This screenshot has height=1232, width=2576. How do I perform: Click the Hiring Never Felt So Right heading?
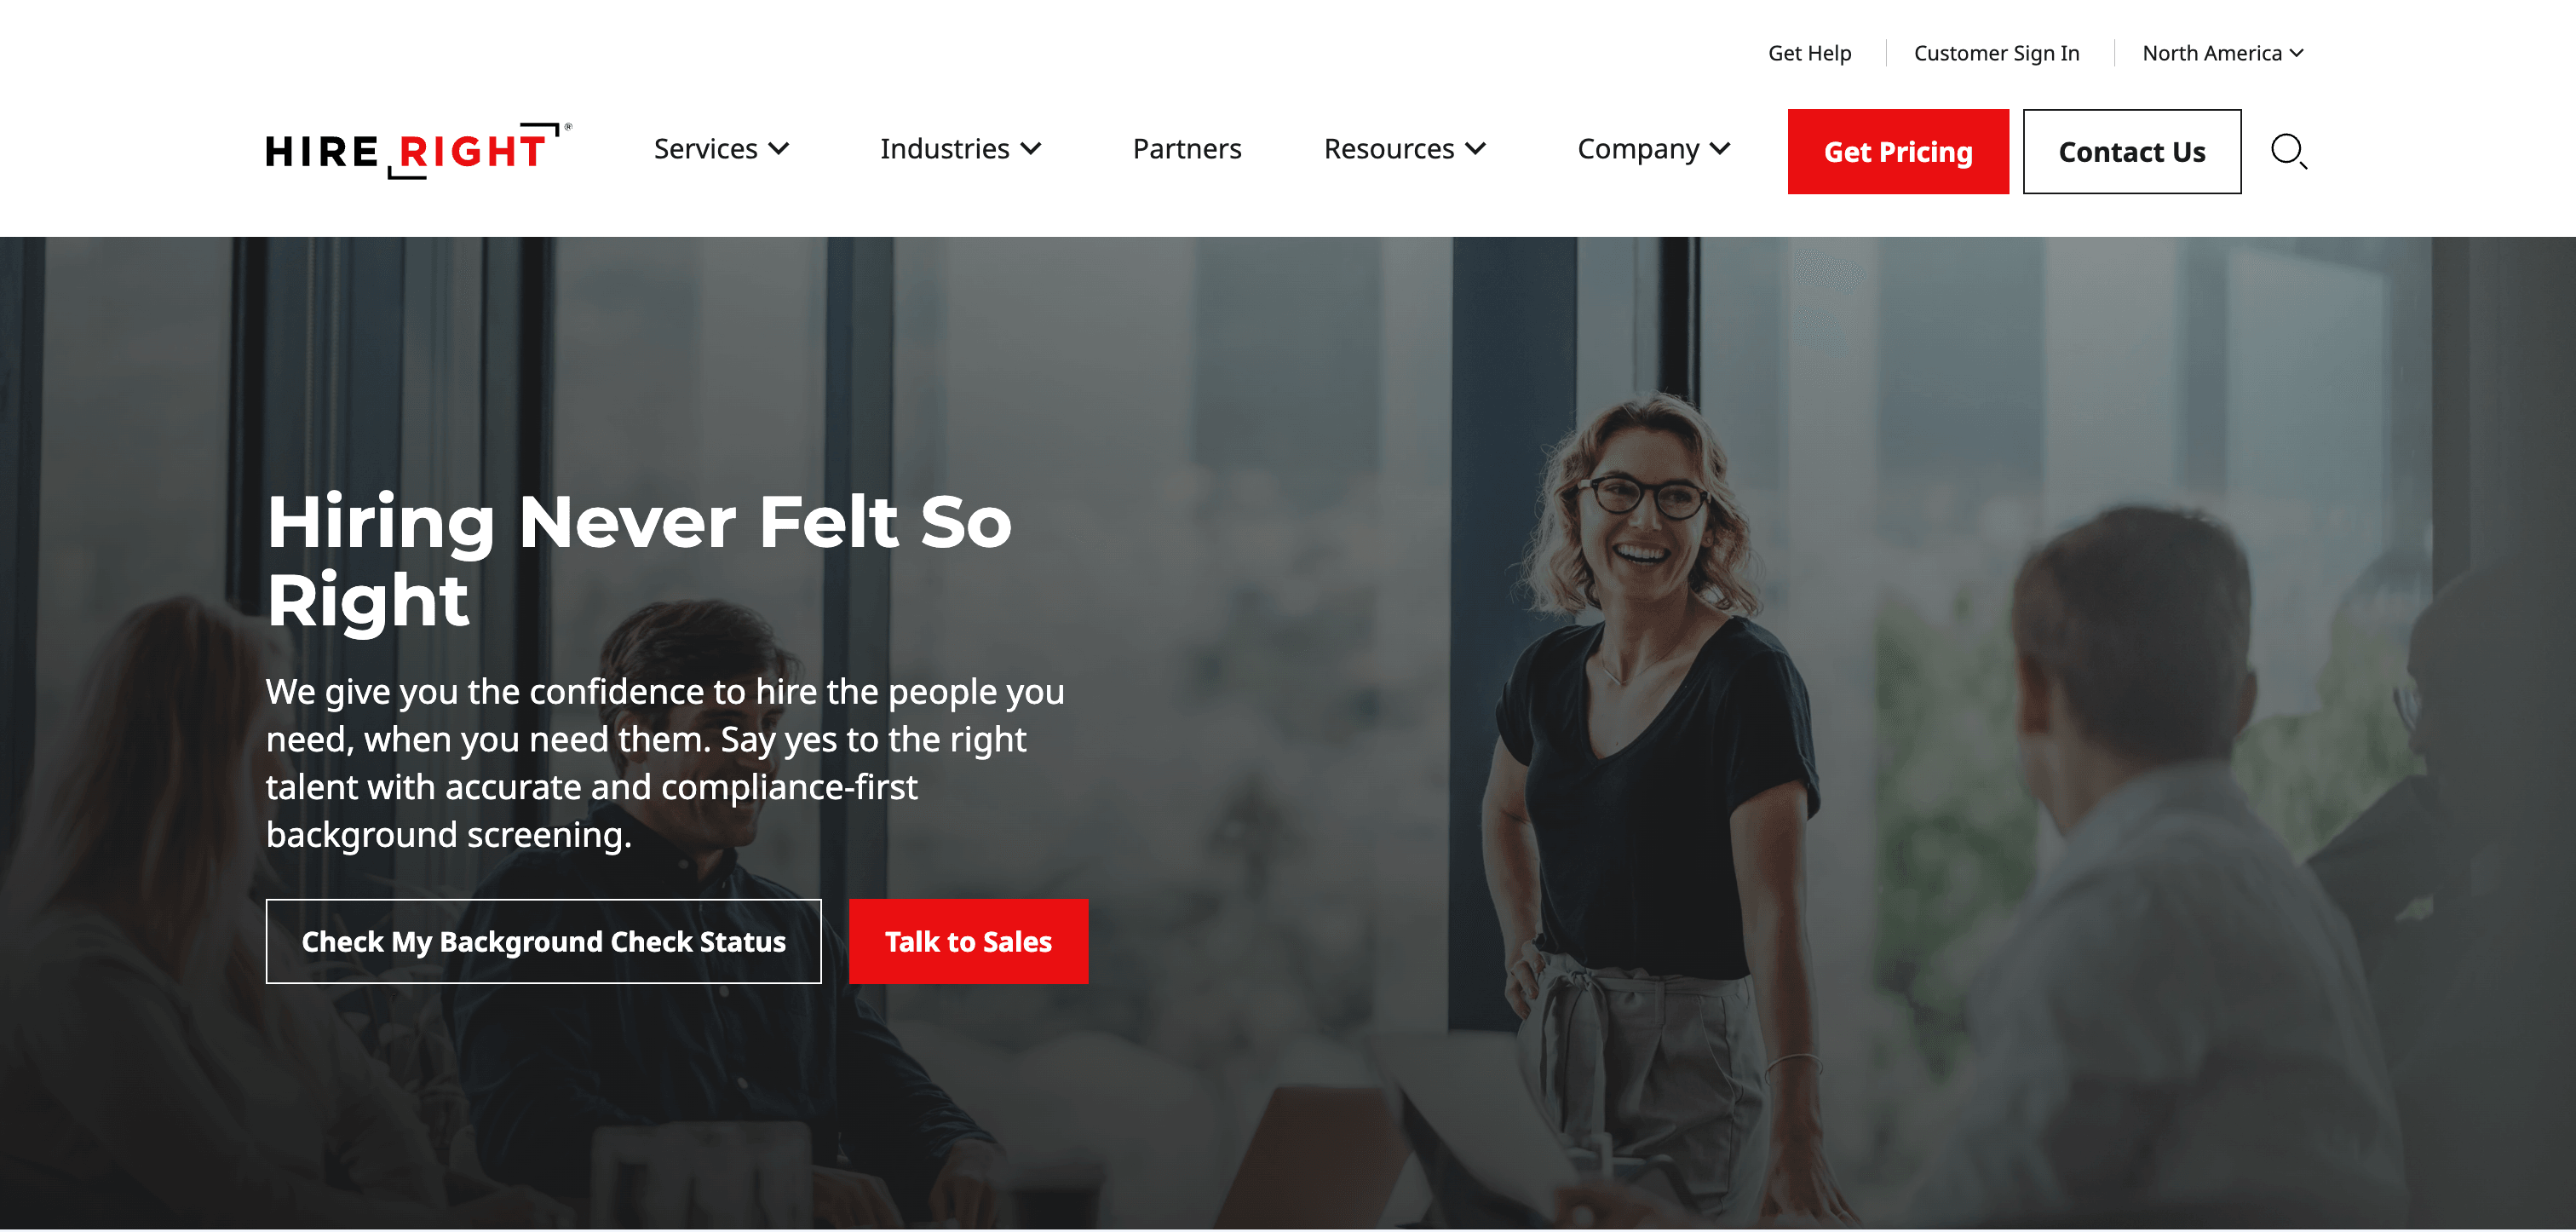click(640, 561)
